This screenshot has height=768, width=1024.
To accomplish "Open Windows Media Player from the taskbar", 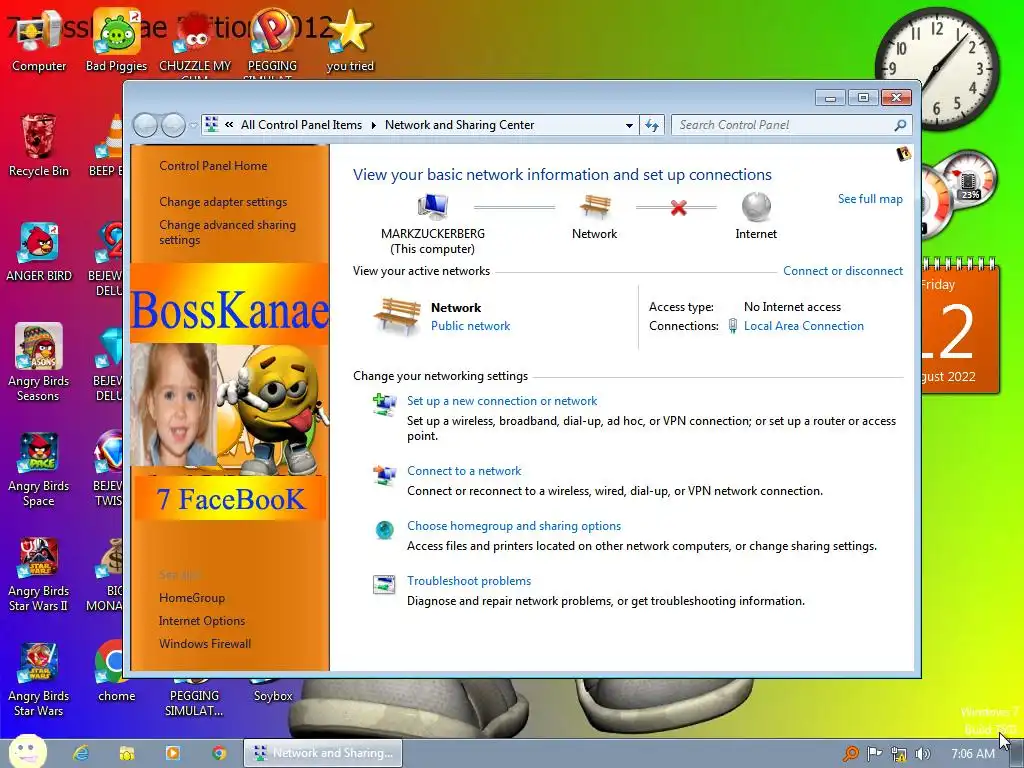I will click(172, 753).
